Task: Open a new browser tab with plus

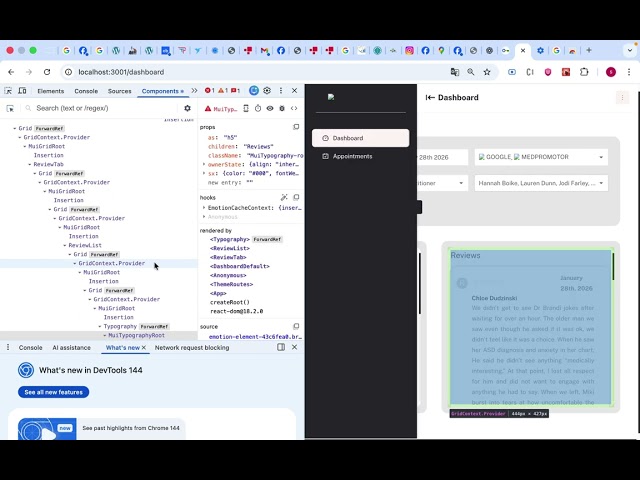Action: tap(589, 50)
